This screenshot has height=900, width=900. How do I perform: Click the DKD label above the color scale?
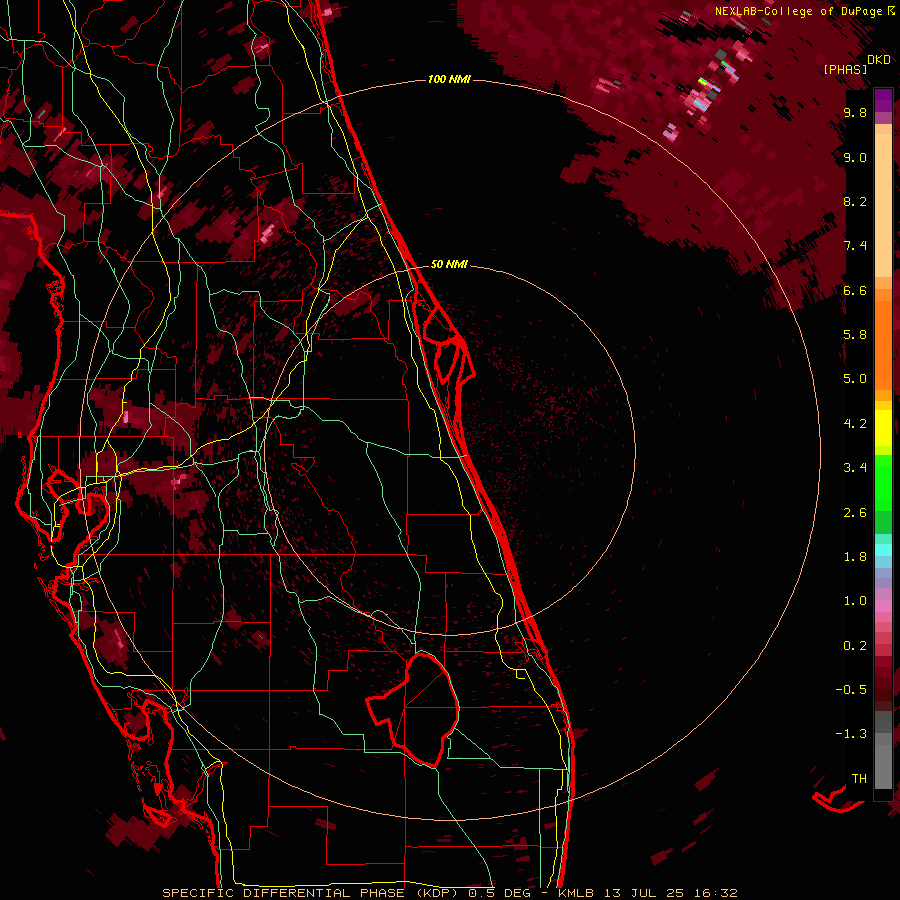pyautogui.click(x=879, y=60)
